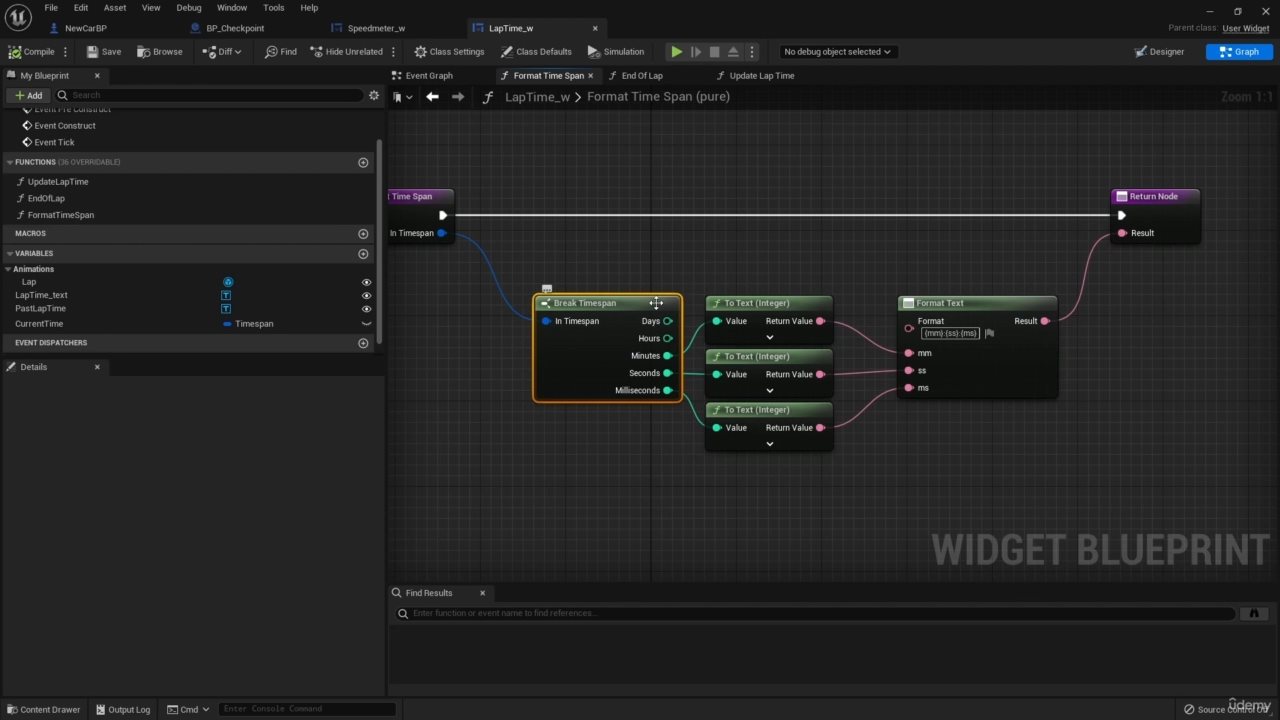Add a new function with plus icon
1280x720 pixels.
[x=363, y=162]
